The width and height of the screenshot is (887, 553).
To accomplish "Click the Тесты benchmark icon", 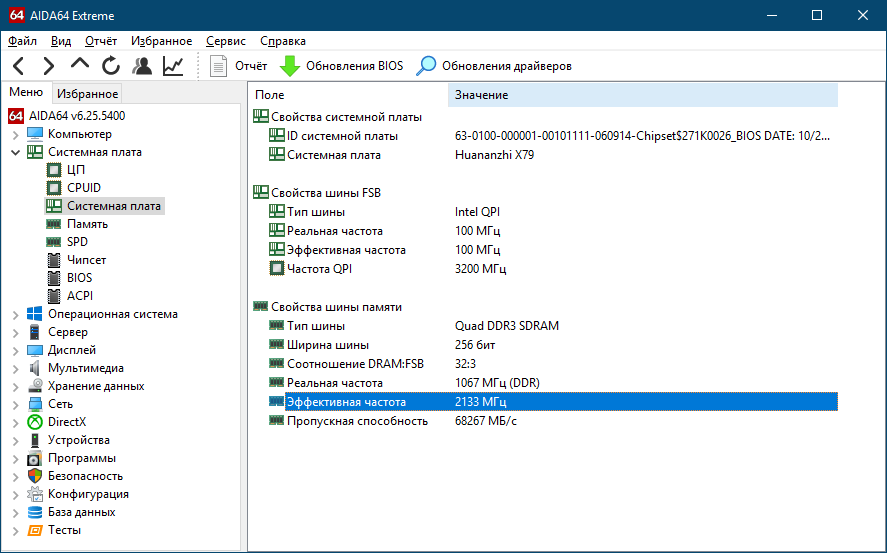I will 35,530.
